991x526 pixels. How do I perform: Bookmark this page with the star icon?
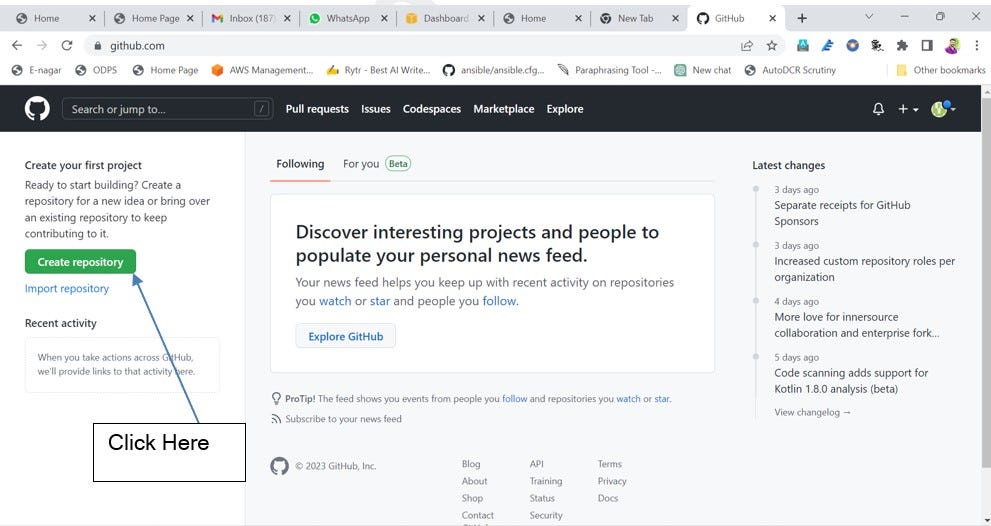tap(772, 45)
